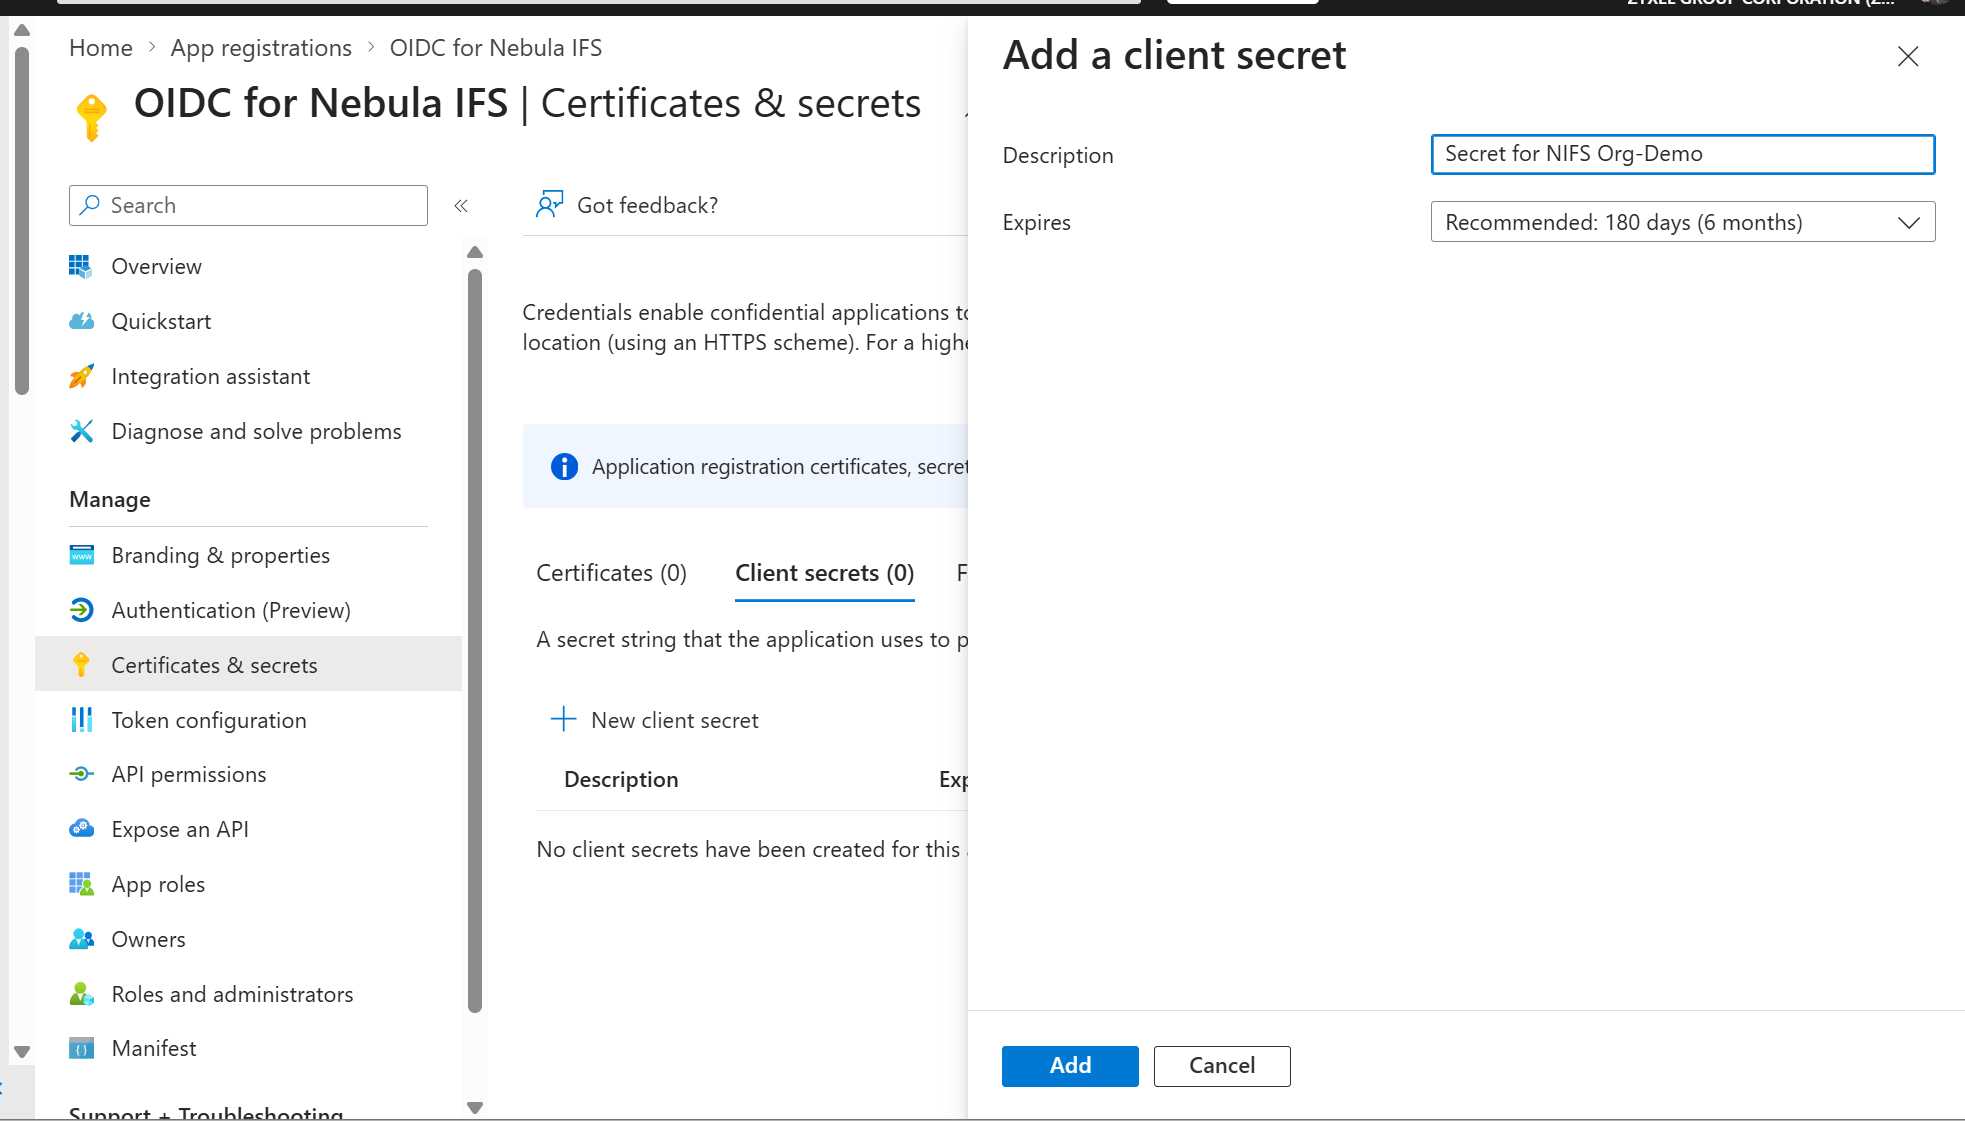Click the Manifest icon
The image size is (1965, 1121).
tap(81, 1048)
